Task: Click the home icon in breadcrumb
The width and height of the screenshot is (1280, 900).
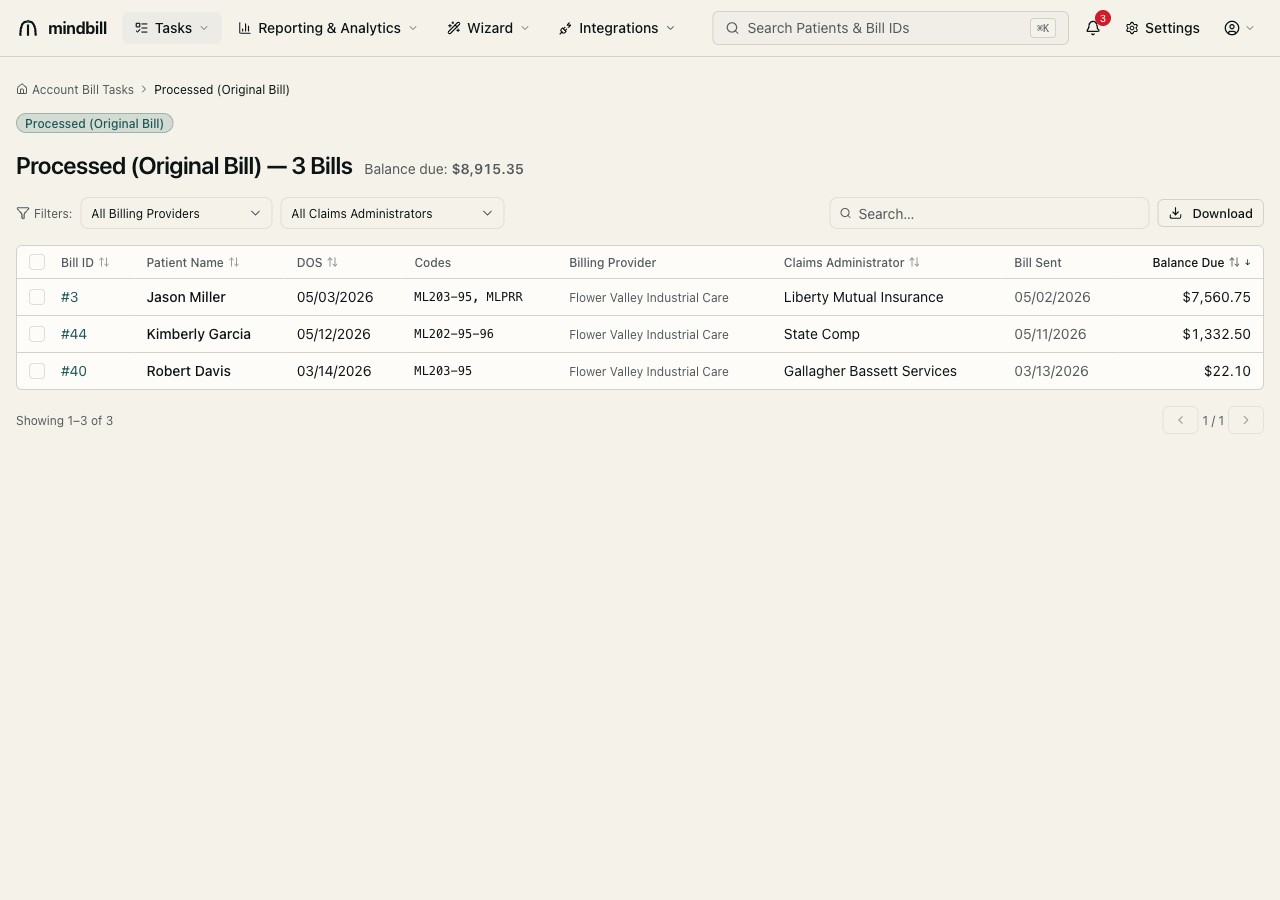Action: (22, 89)
